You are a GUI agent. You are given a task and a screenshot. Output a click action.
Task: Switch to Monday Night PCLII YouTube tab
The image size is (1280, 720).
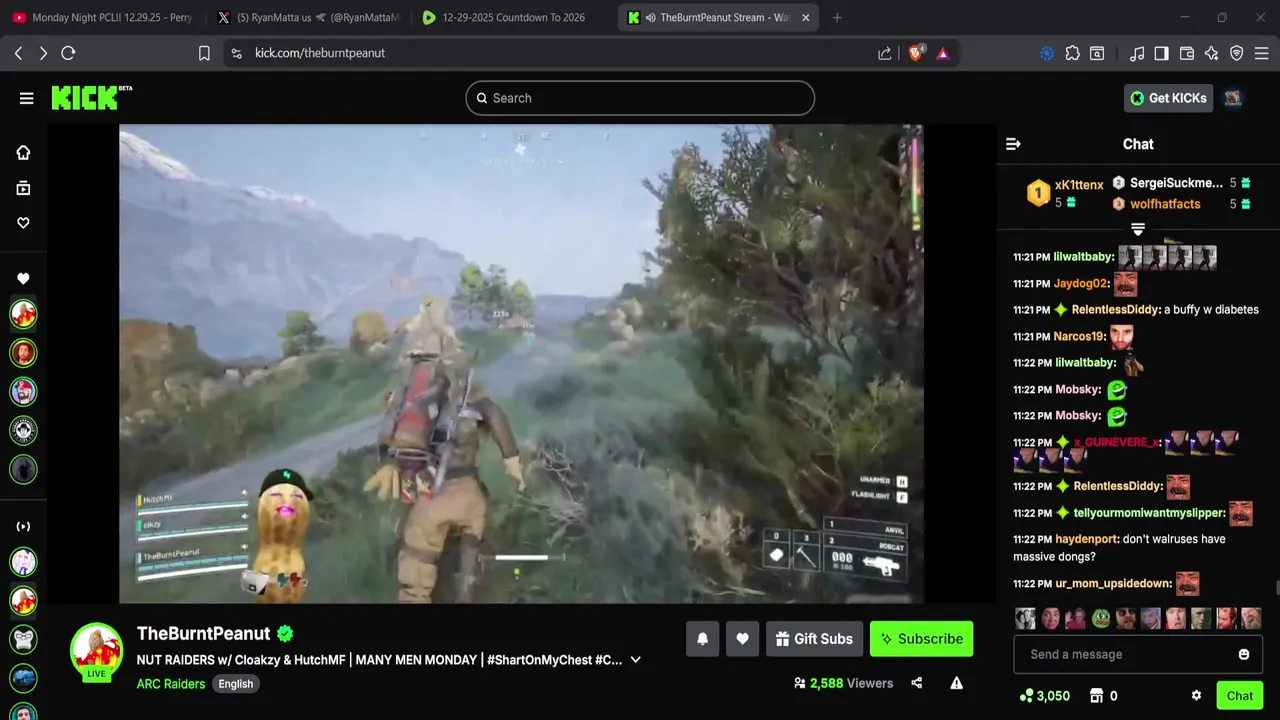102,17
